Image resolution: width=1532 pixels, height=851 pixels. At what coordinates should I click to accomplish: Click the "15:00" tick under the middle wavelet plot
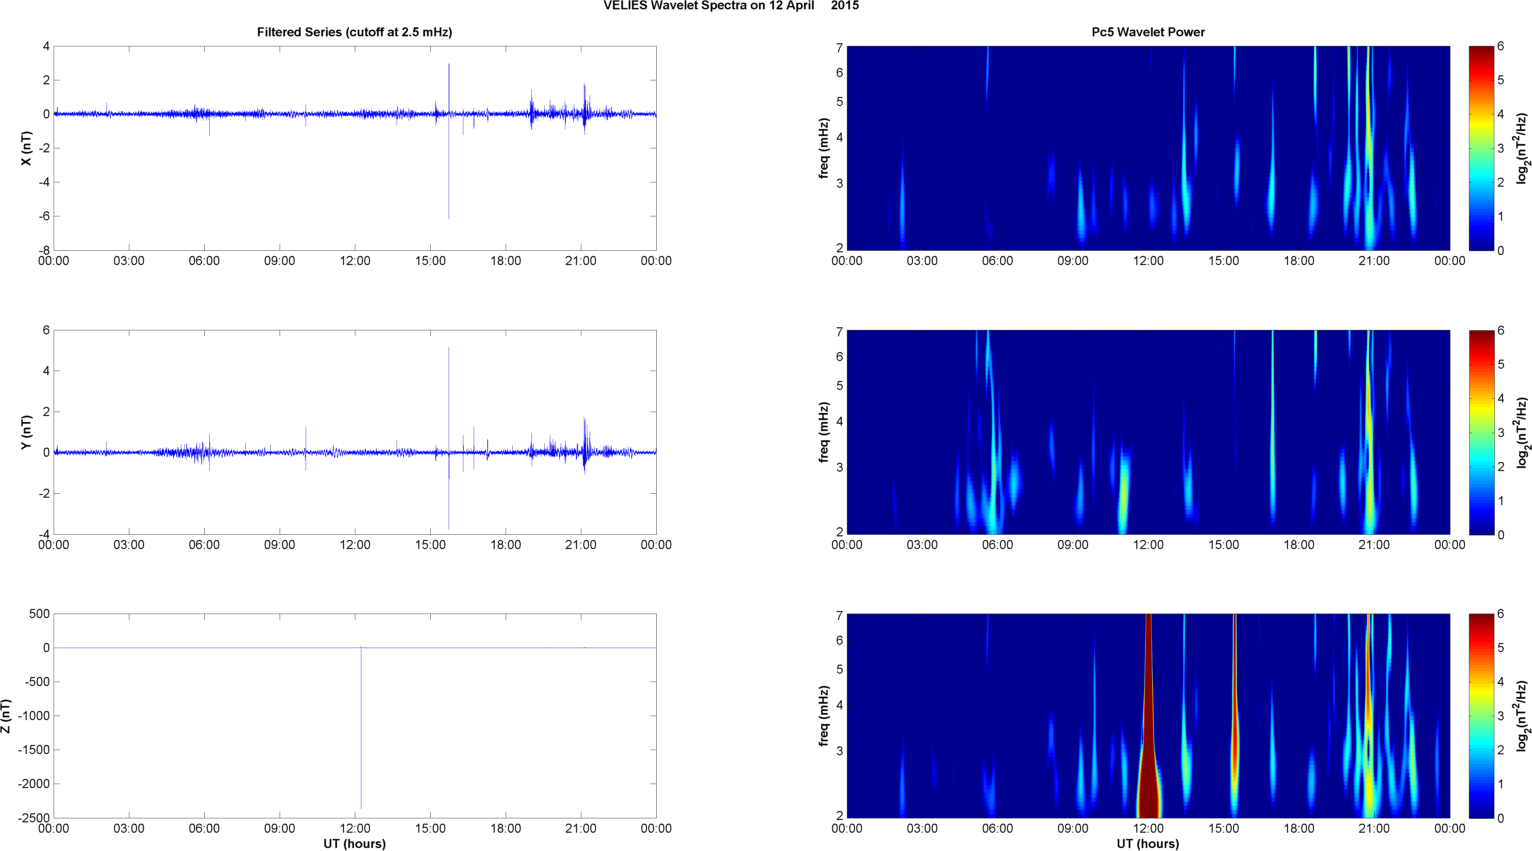pyautogui.click(x=1224, y=545)
